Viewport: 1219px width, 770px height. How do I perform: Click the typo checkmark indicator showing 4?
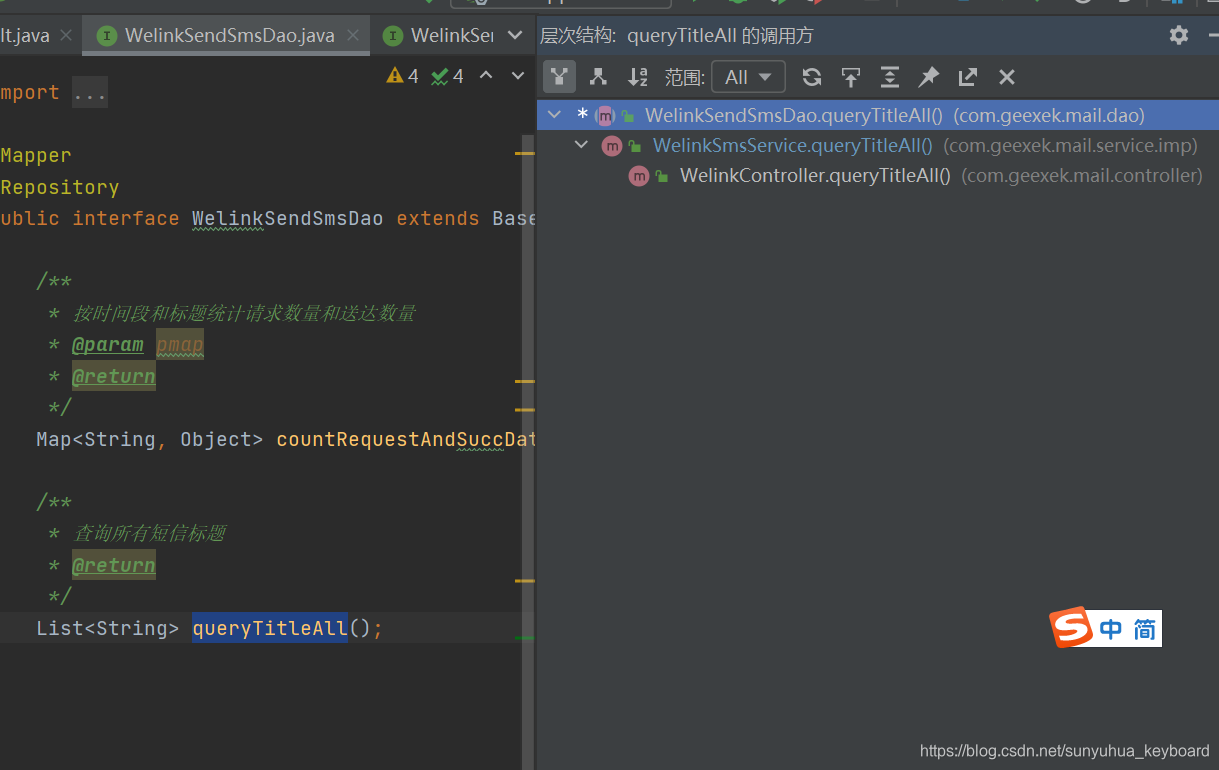point(447,76)
